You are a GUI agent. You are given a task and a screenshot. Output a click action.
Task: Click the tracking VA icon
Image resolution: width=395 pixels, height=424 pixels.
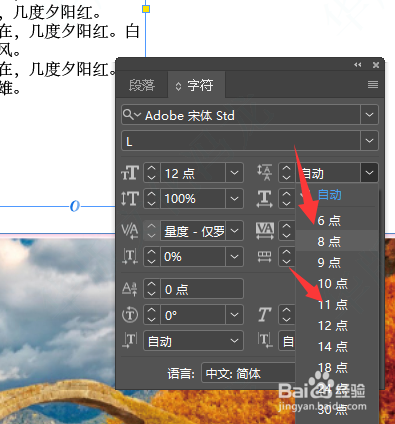(265, 231)
